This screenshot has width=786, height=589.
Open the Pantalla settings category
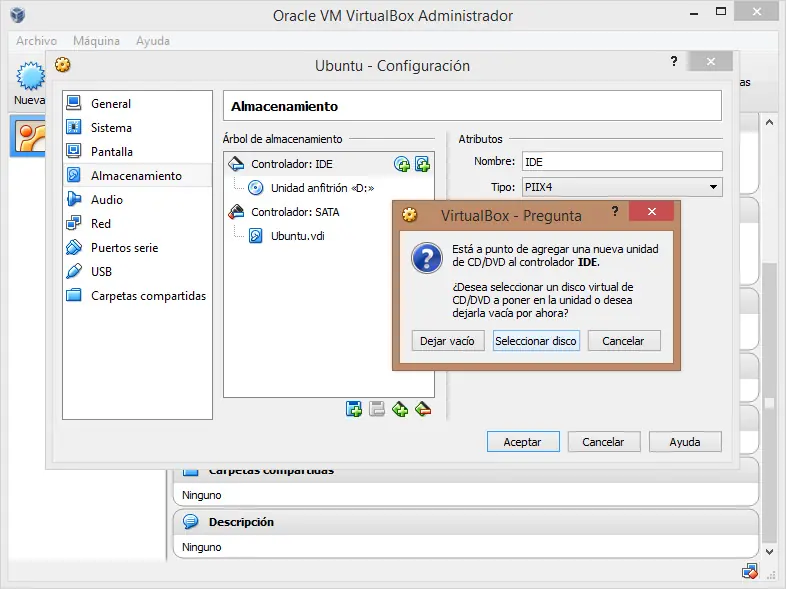[x=137, y=151]
